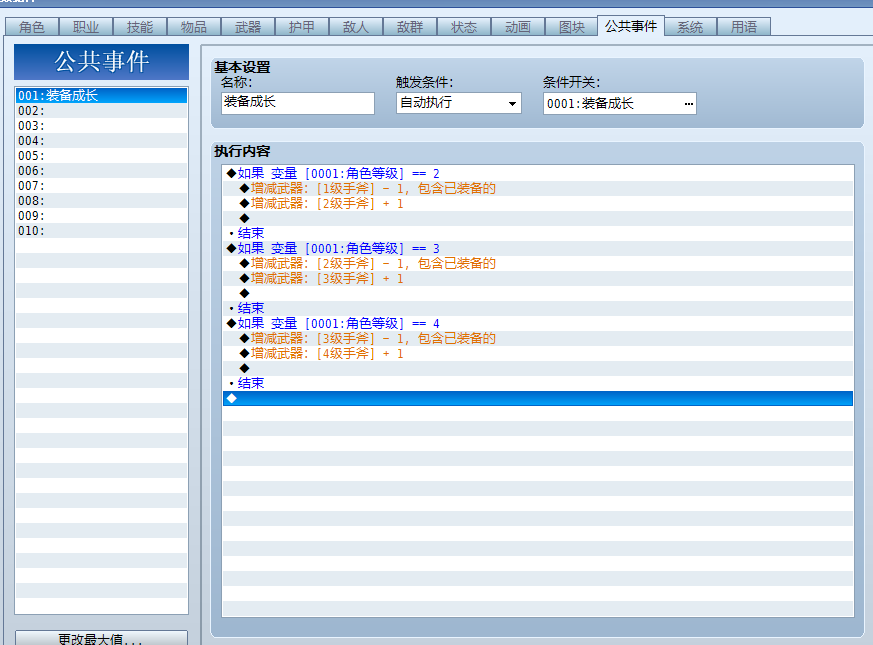Select the 结束 line after level 3 block
Screen dimensions: 873x645
[x=538, y=308]
